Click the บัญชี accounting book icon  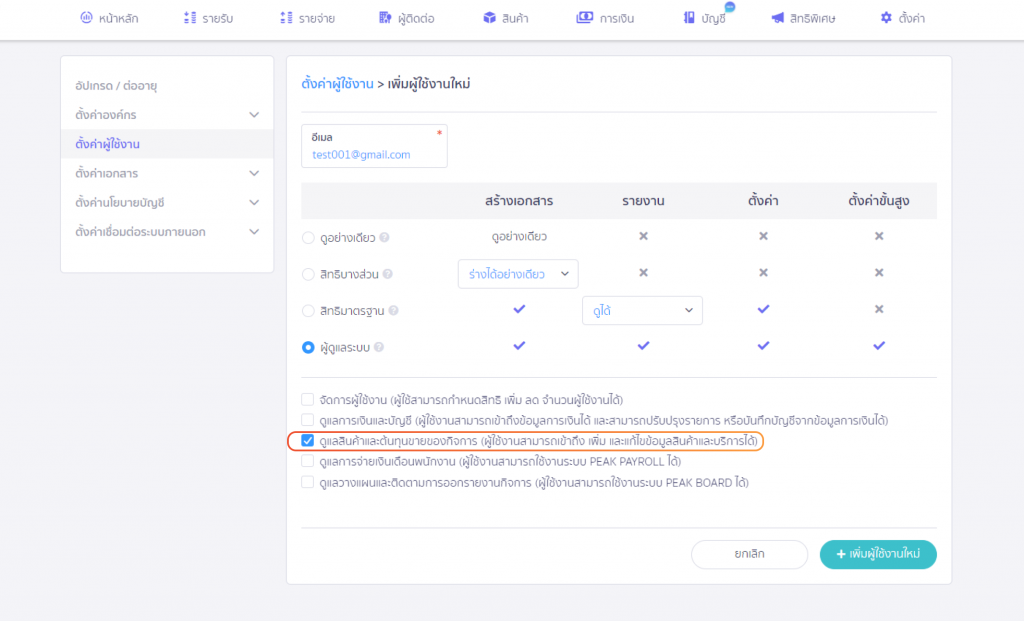(x=689, y=18)
